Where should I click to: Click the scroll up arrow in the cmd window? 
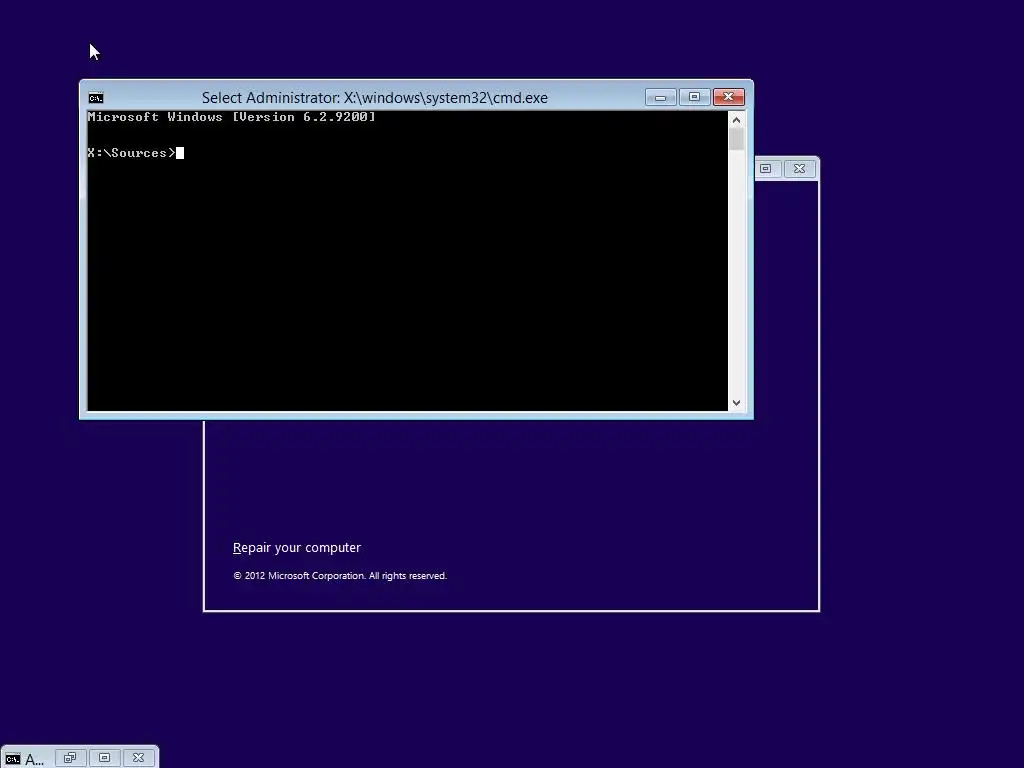pos(736,120)
